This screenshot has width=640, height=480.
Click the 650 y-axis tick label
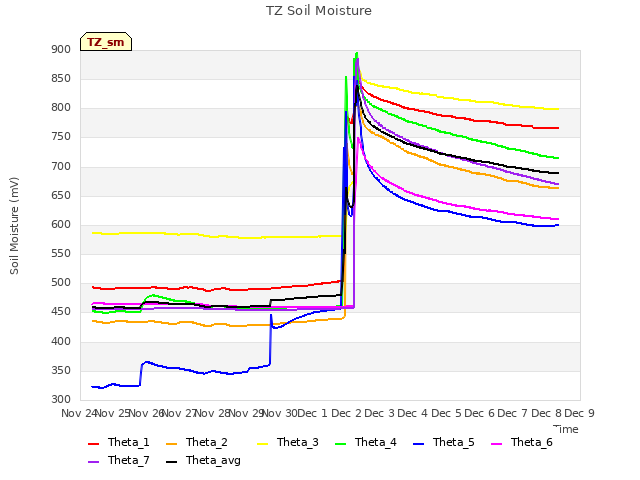tap(61, 195)
